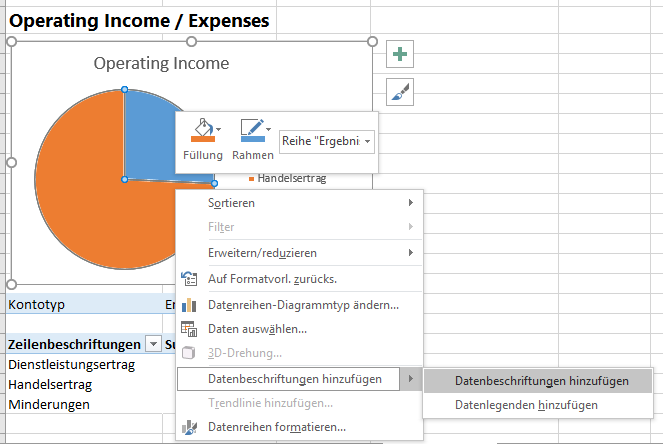
Task: Click the Chart Elements plus button
Action: 400,55
